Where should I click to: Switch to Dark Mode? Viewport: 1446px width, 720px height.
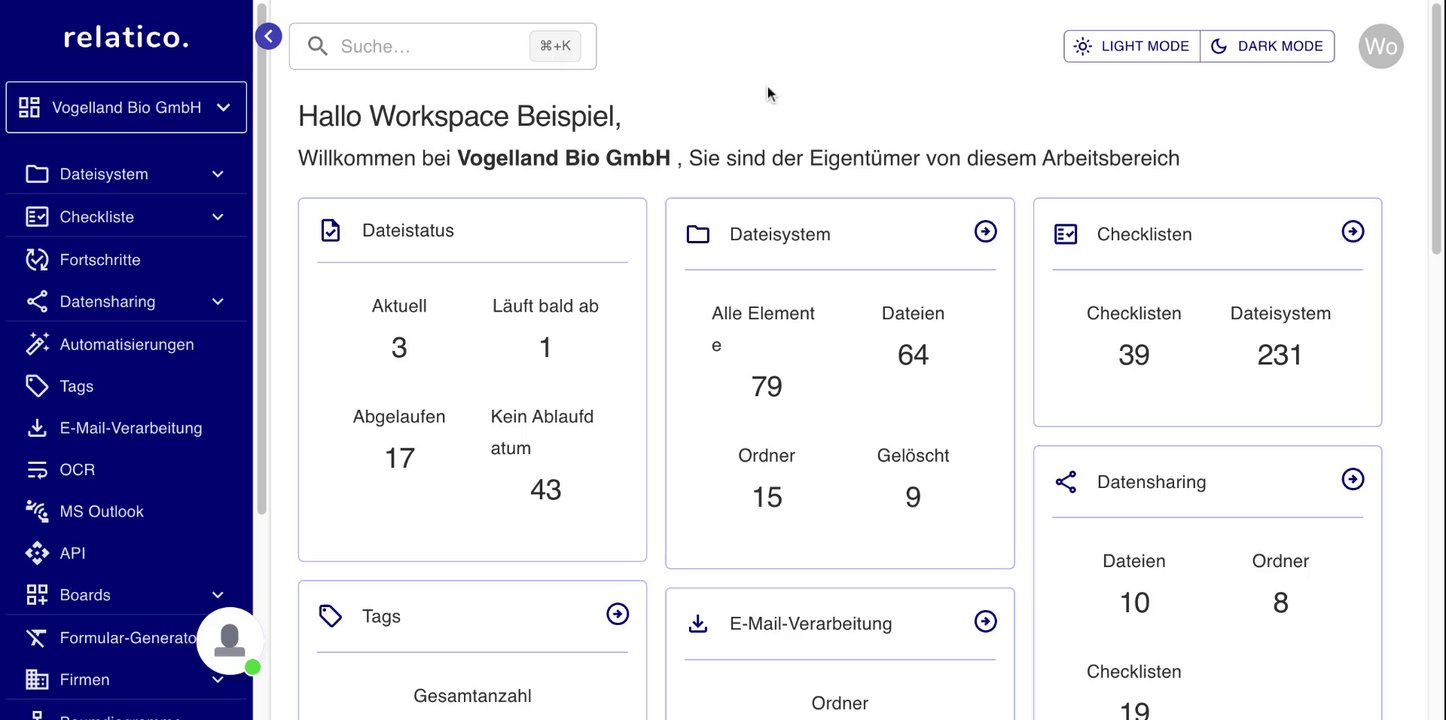1267,46
